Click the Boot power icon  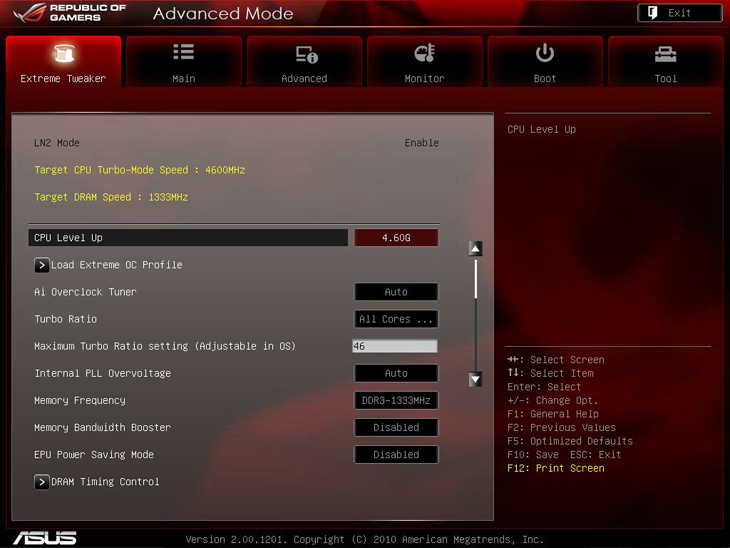click(x=545, y=53)
